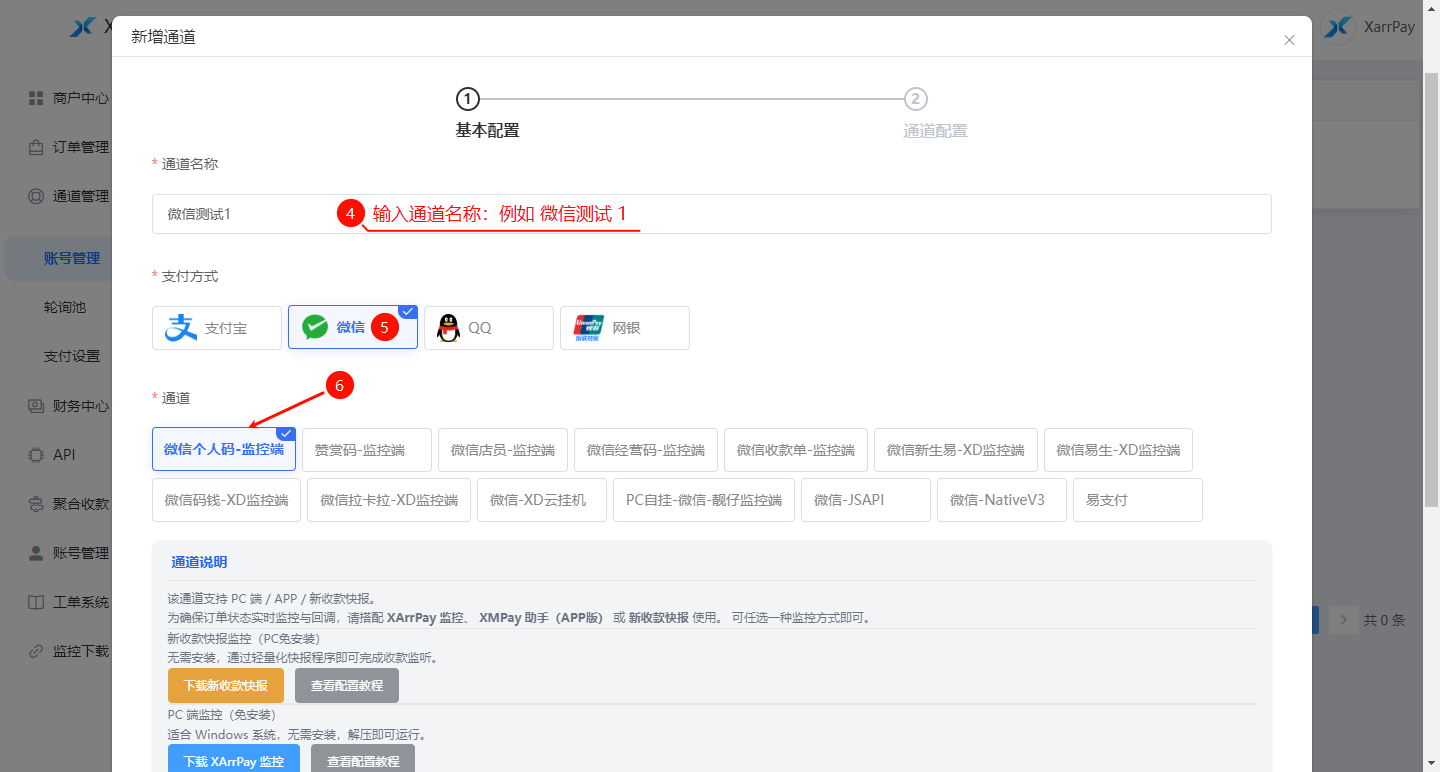Click the UnionPay bank card icon
Image resolution: width=1440 pixels, height=772 pixels.
click(x=588, y=328)
